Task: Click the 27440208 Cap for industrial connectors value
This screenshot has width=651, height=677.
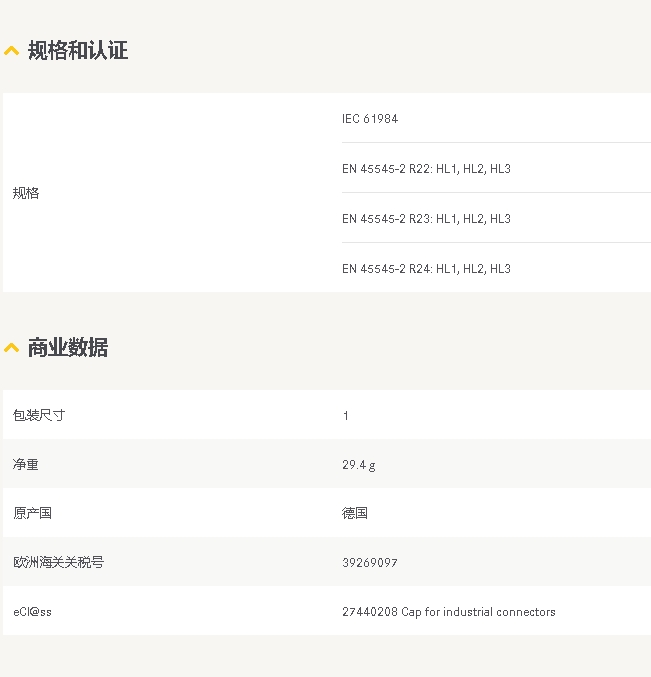Action: click(x=449, y=612)
